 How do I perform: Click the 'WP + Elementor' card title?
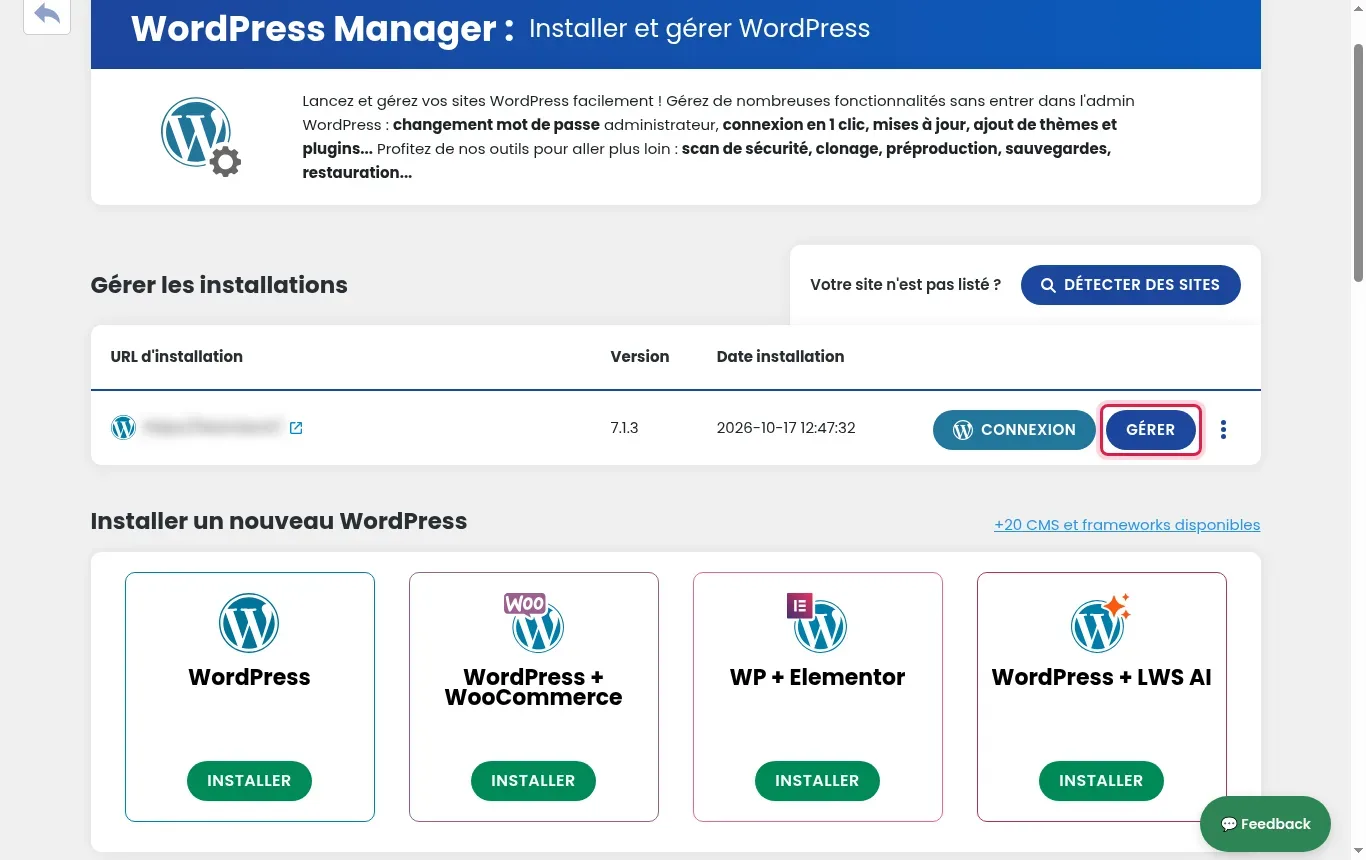pos(817,677)
